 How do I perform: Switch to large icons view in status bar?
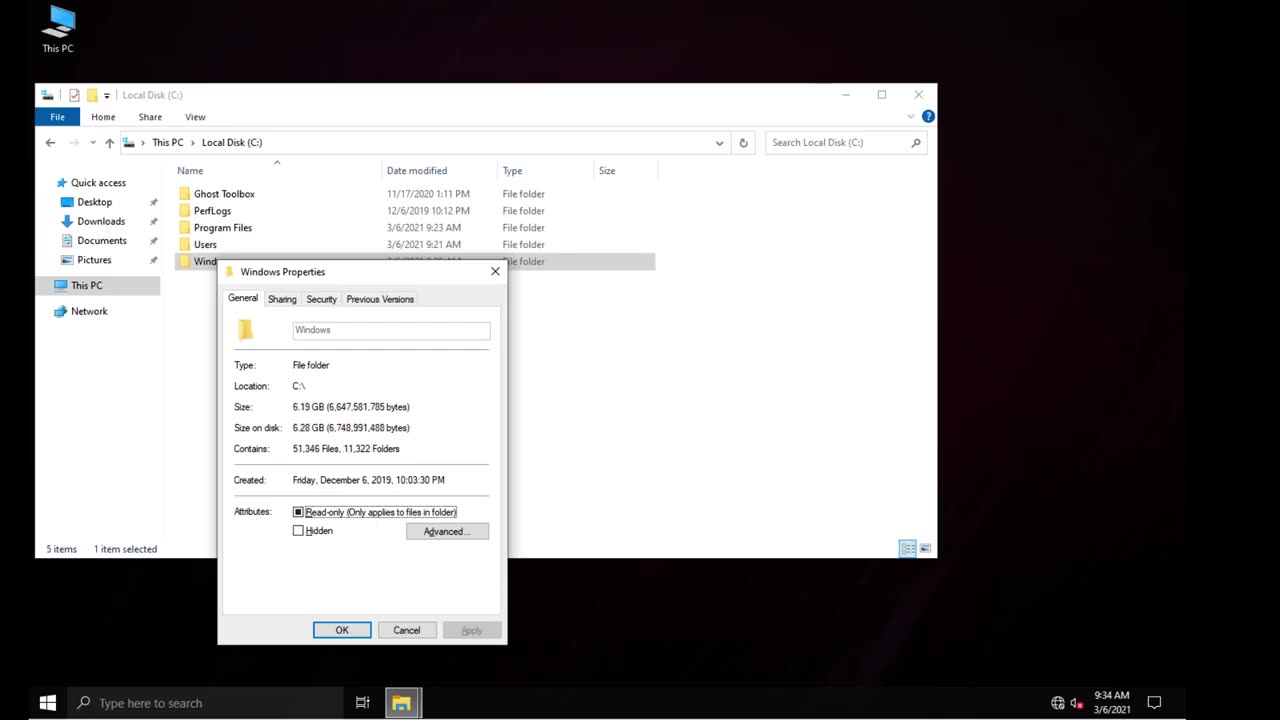click(925, 549)
